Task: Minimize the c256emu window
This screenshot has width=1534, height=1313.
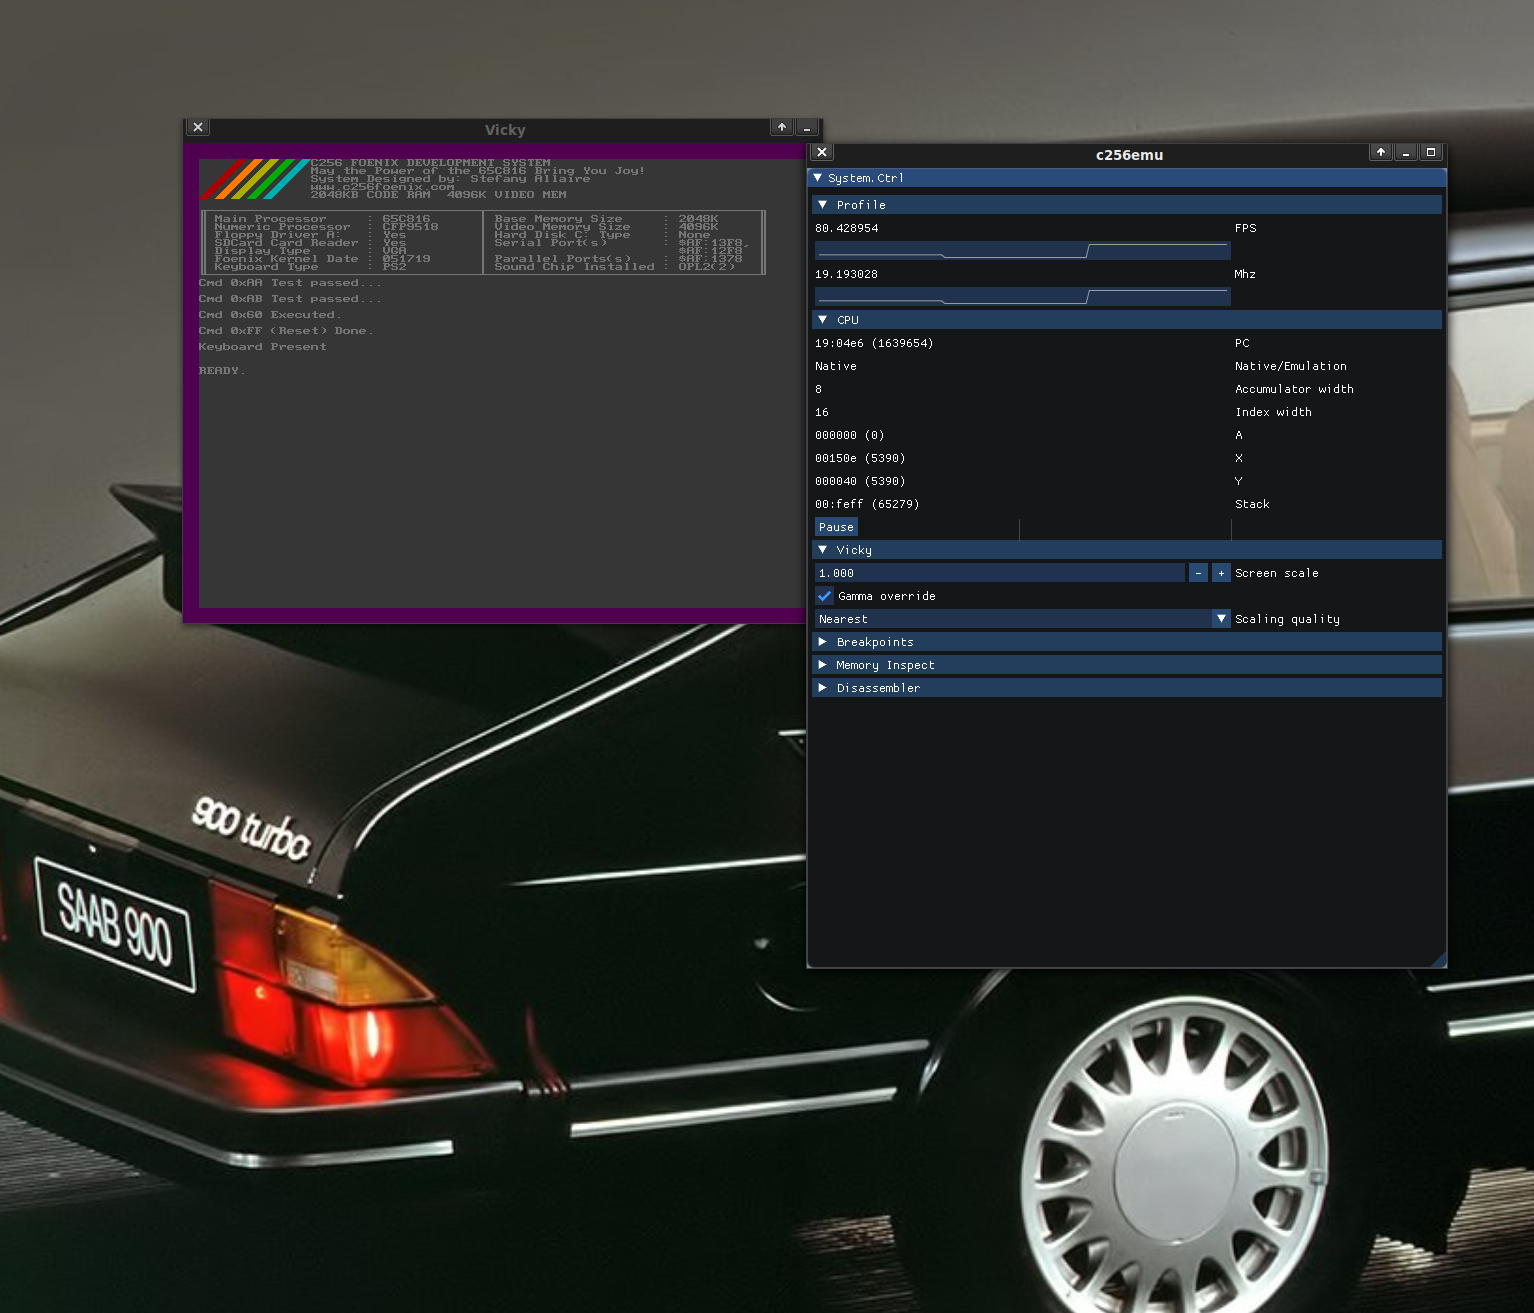Action: coord(1406,152)
